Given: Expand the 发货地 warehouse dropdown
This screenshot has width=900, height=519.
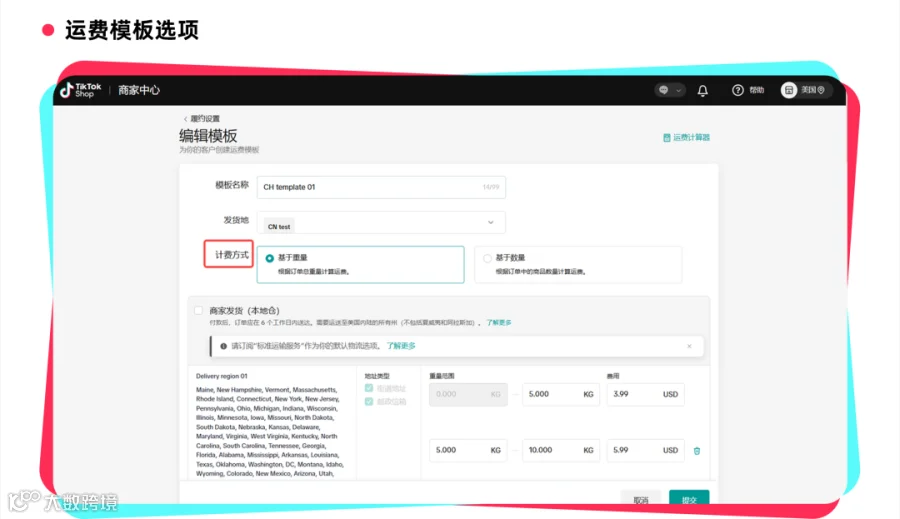Looking at the screenshot, I should (x=491, y=223).
